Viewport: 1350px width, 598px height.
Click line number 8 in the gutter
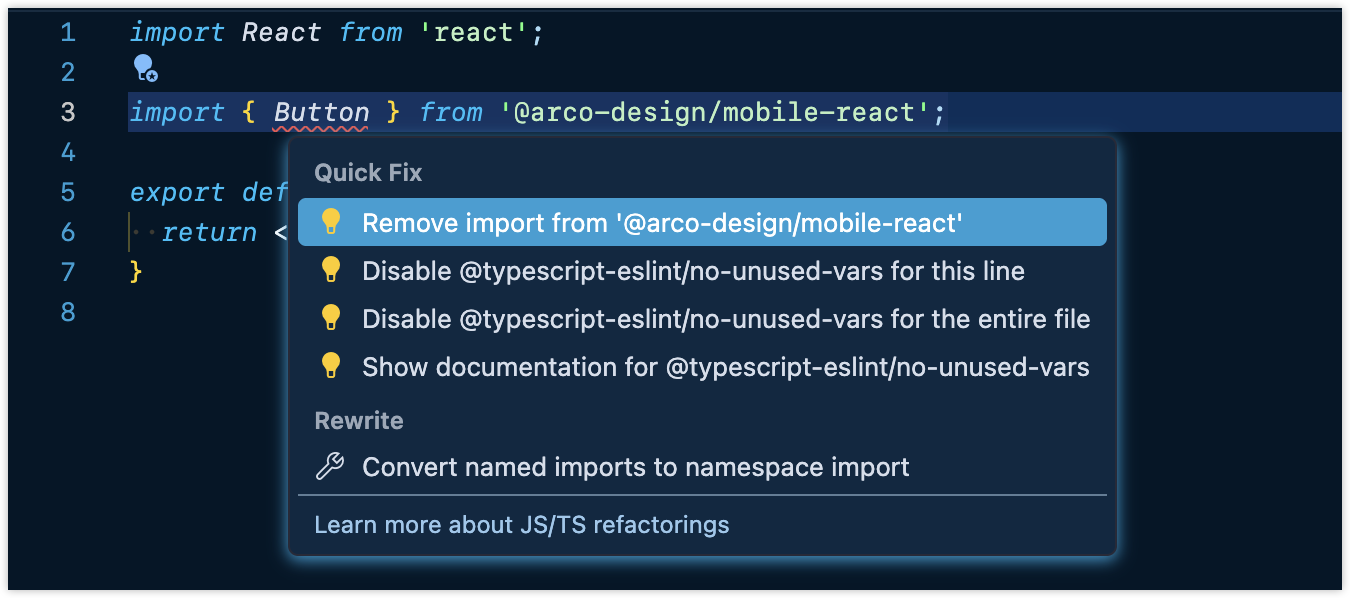(x=67, y=312)
